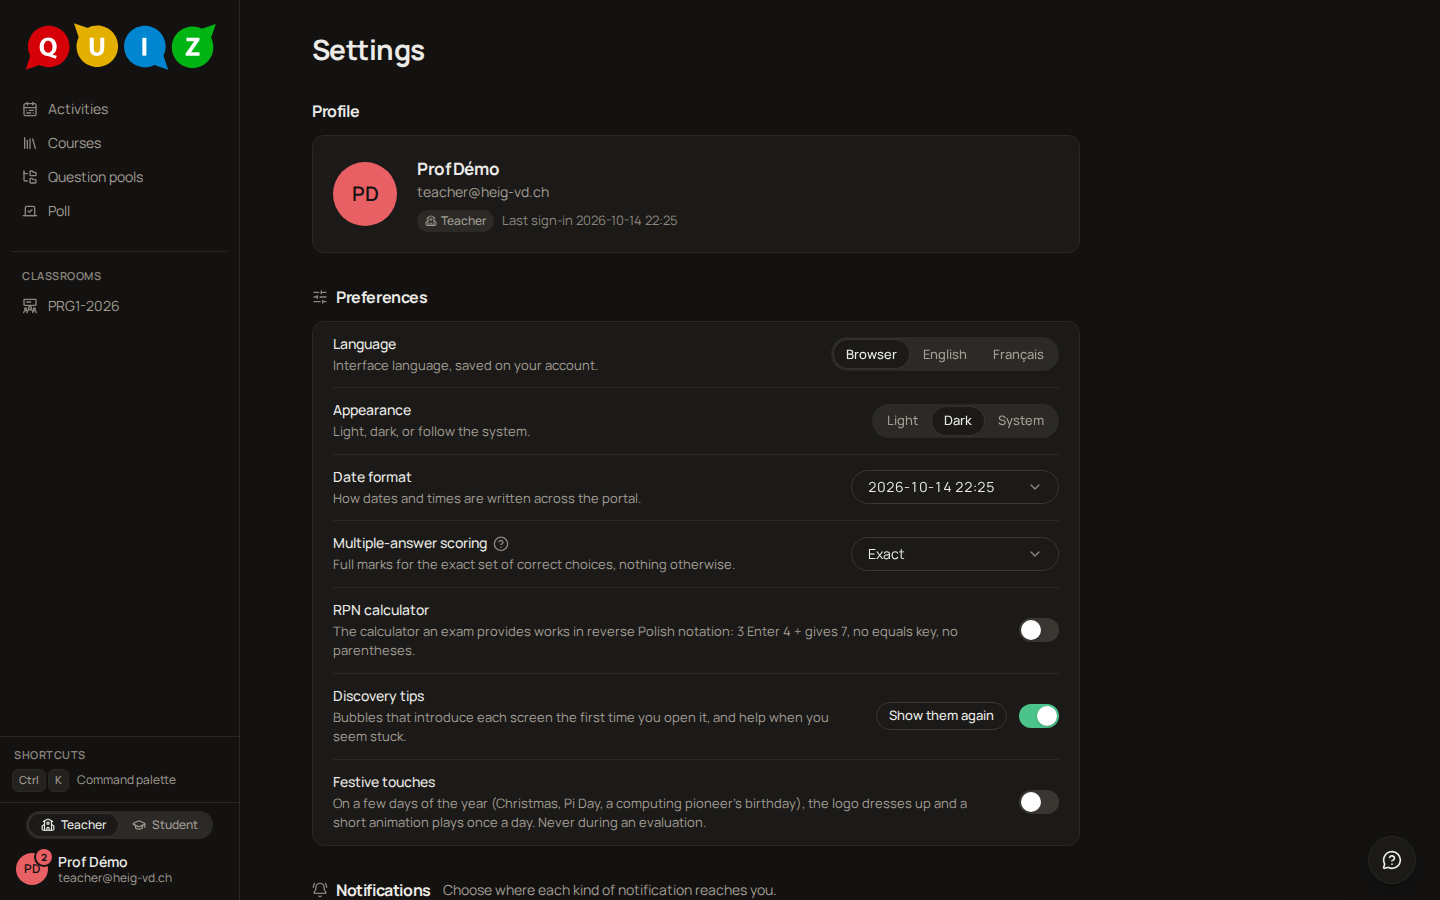Set interface language to English
1440x900 pixels.
(945, 355)
